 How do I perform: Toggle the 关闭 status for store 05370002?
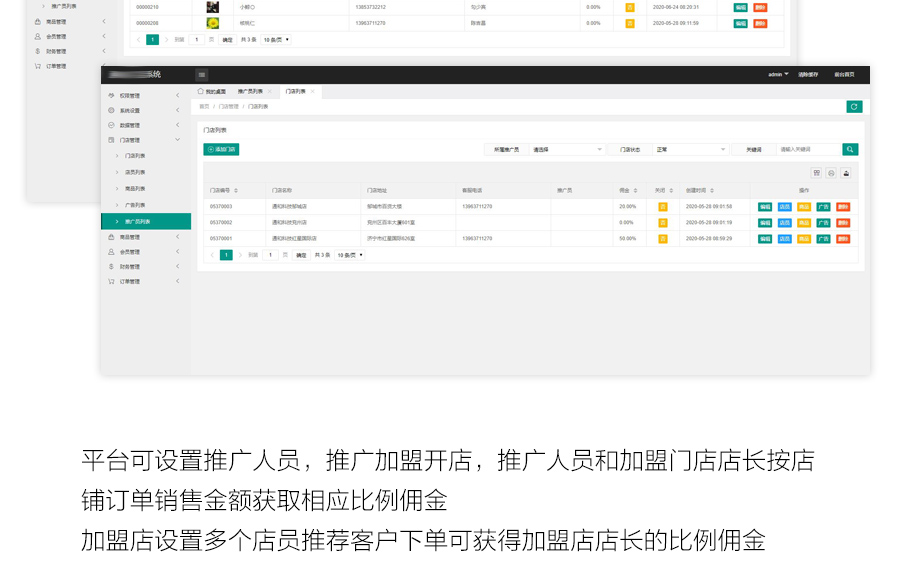(662, 223)
